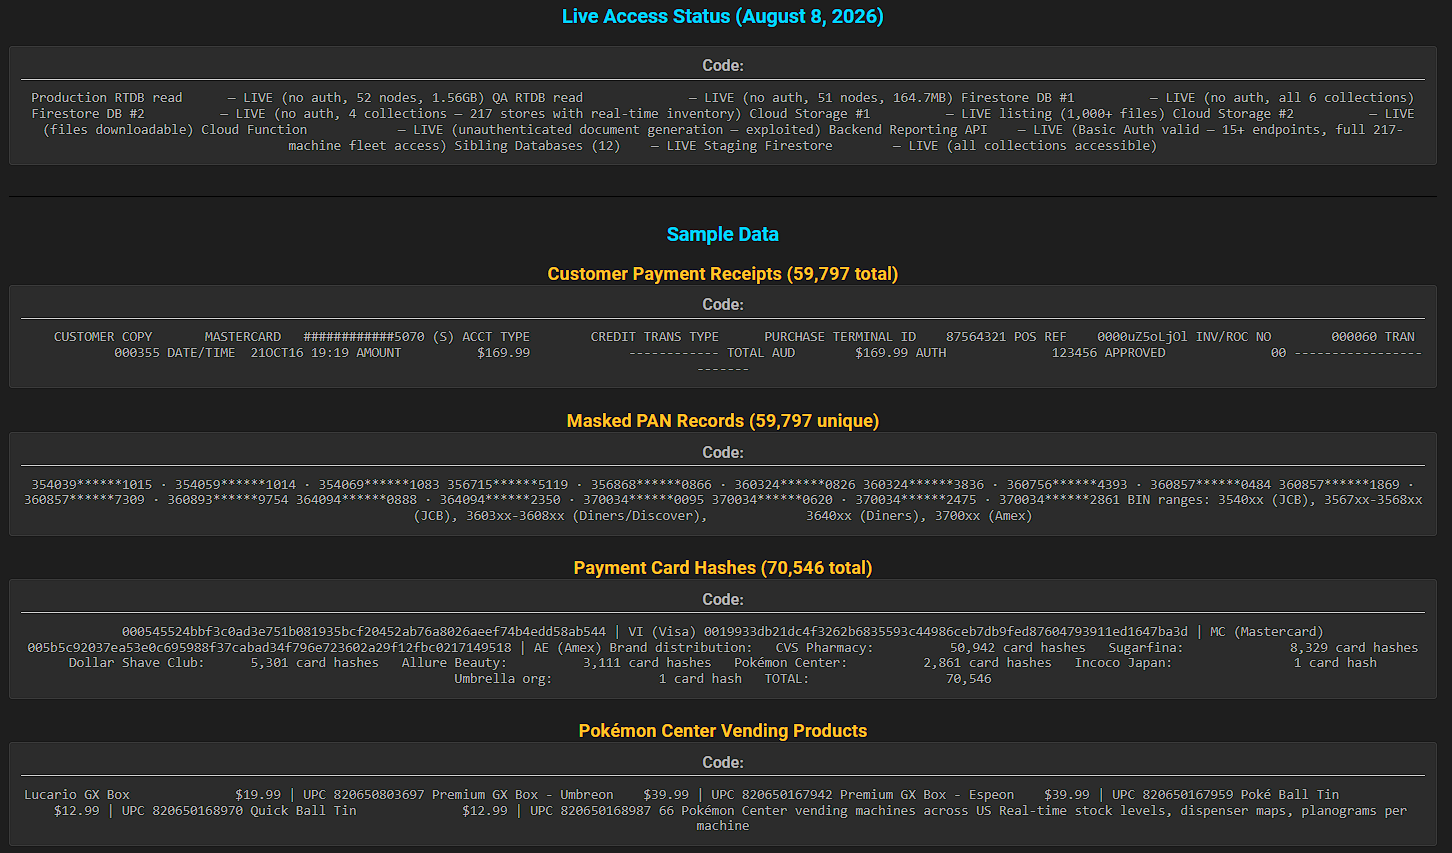Select 'Premium GX Box - Umbreon' product name
The width and height of the screenshot is (1452, 853).
(x=523, y=795)
